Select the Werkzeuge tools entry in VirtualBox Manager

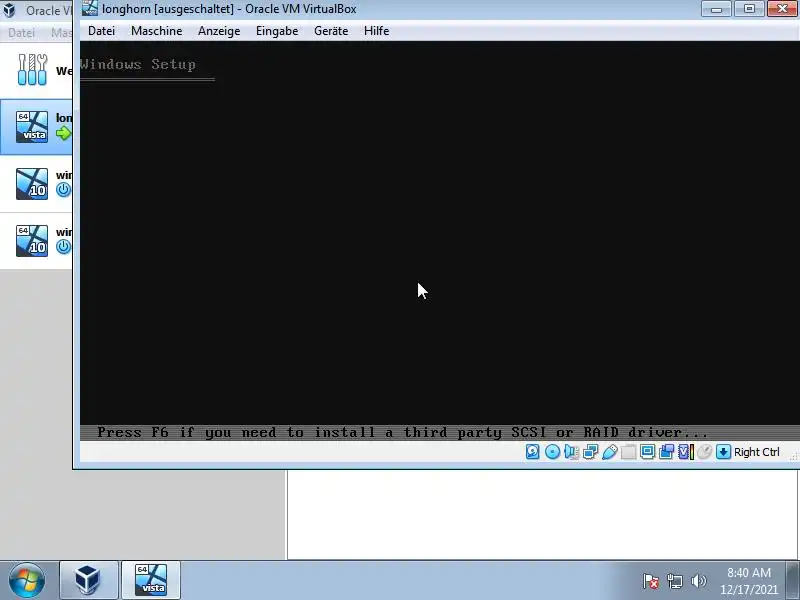click(x=36, y=70)
